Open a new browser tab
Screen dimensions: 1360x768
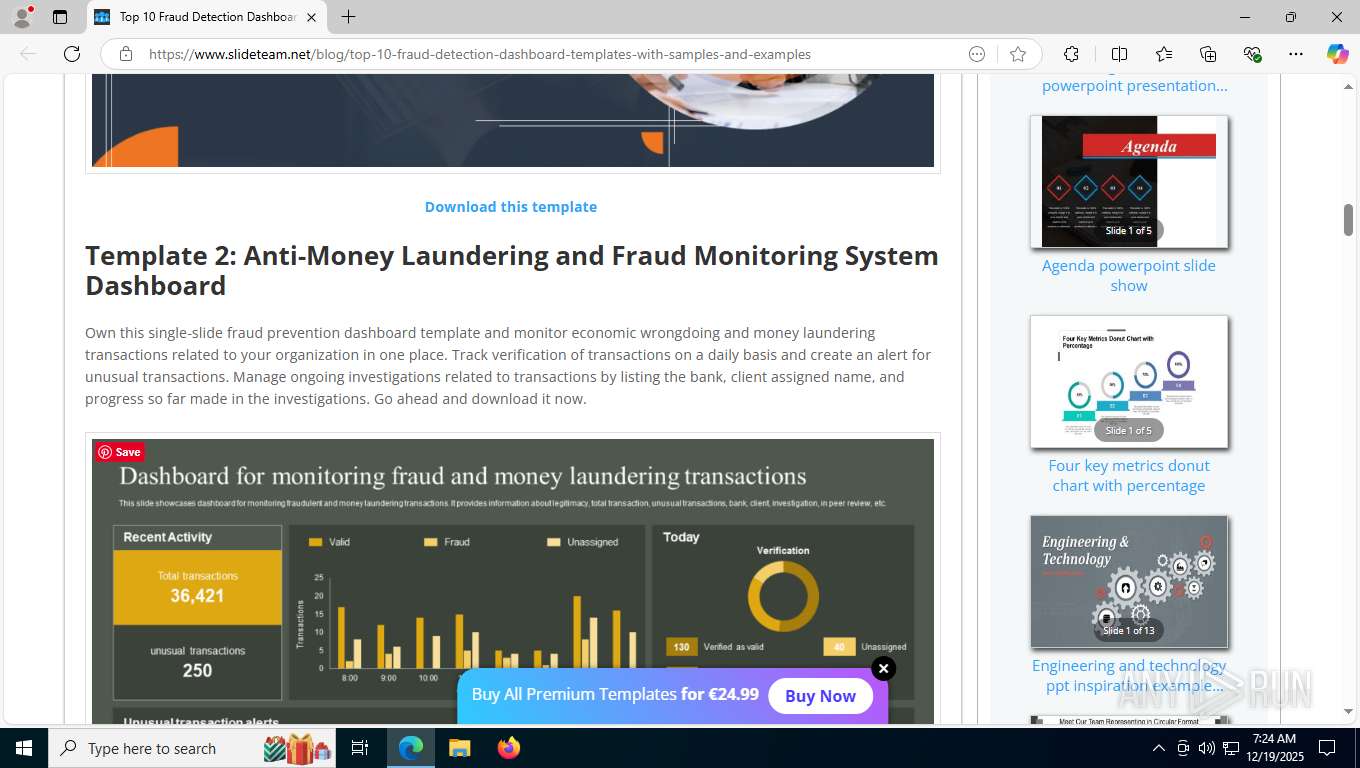[x=348, y=17]
